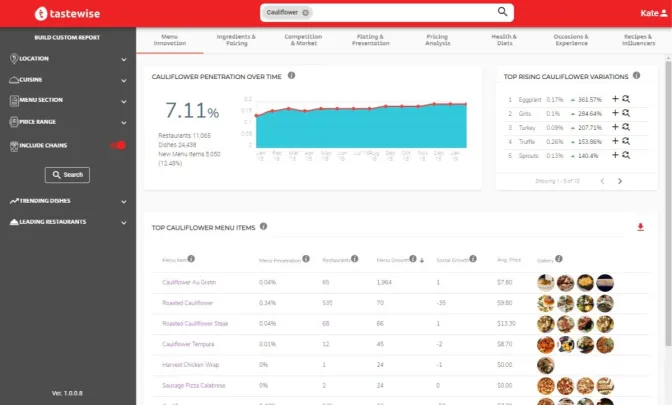Image resolution: width=672 pixels, height=405 pixels.
Task: Sort by Menu Growth arrow
Action: tap(422, 260)
